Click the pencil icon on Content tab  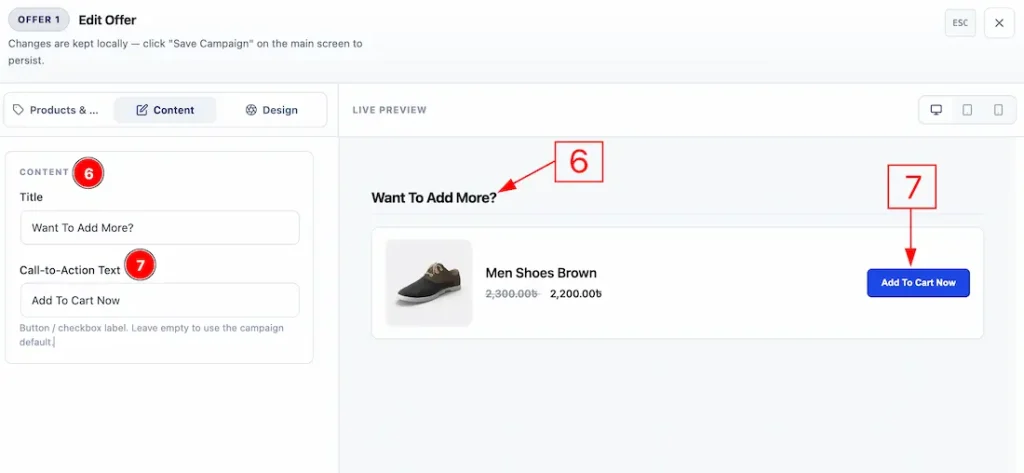[142, 110]
